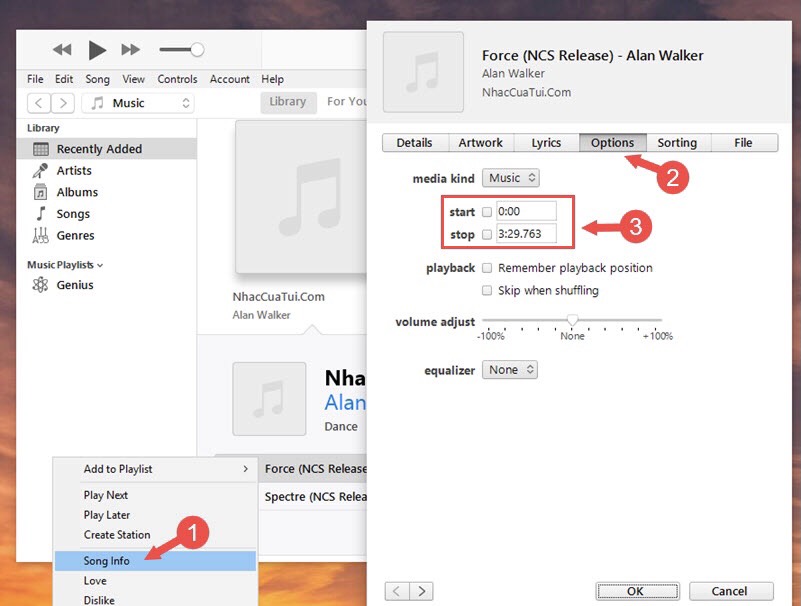Click the forward navigation arrow in iTunes

[63, 103]
